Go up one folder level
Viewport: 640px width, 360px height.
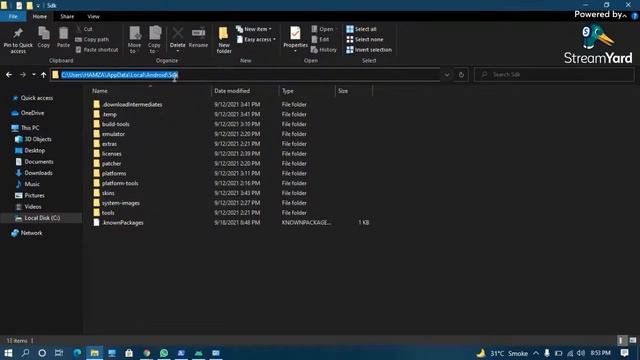point(43,75)
